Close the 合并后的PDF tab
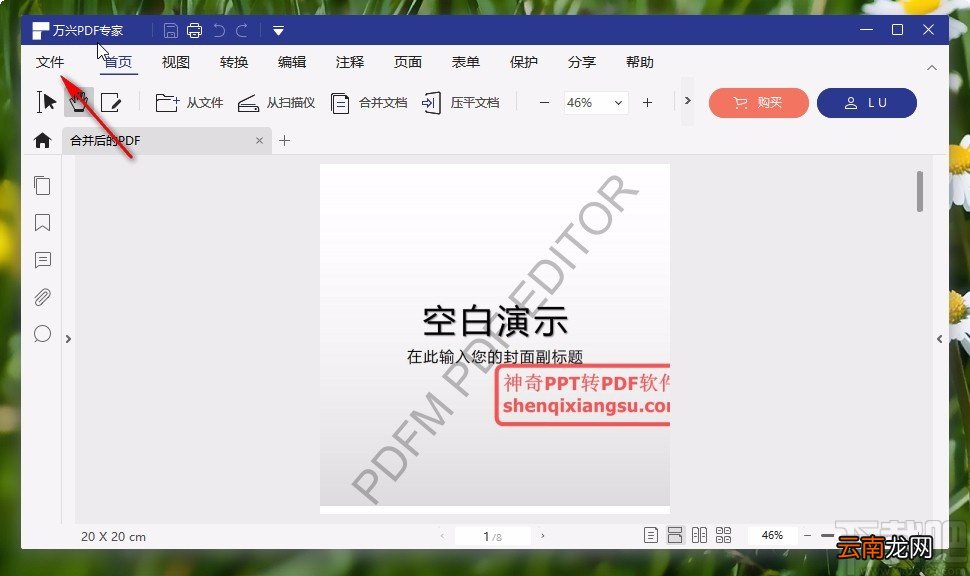The image size is (970, 576). click(259, 140)
